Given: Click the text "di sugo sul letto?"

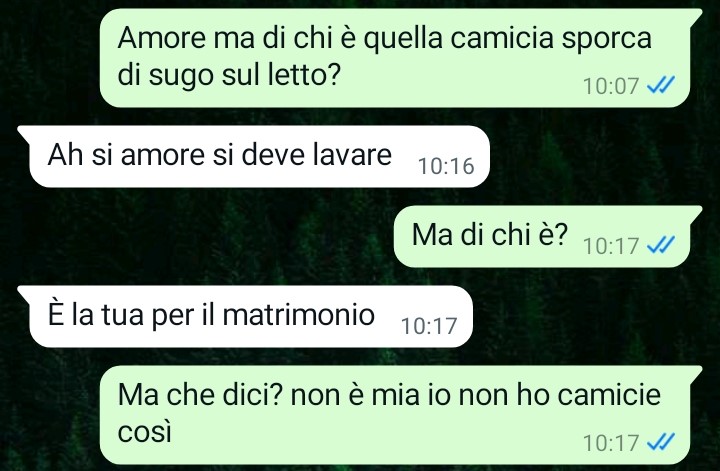Looking at the screenshot, I should pyautogui.click(x=228, y=74).
